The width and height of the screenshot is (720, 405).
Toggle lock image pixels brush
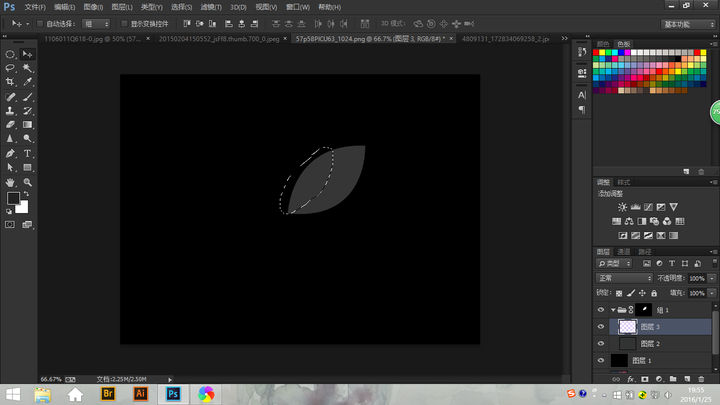pos(631,293)
